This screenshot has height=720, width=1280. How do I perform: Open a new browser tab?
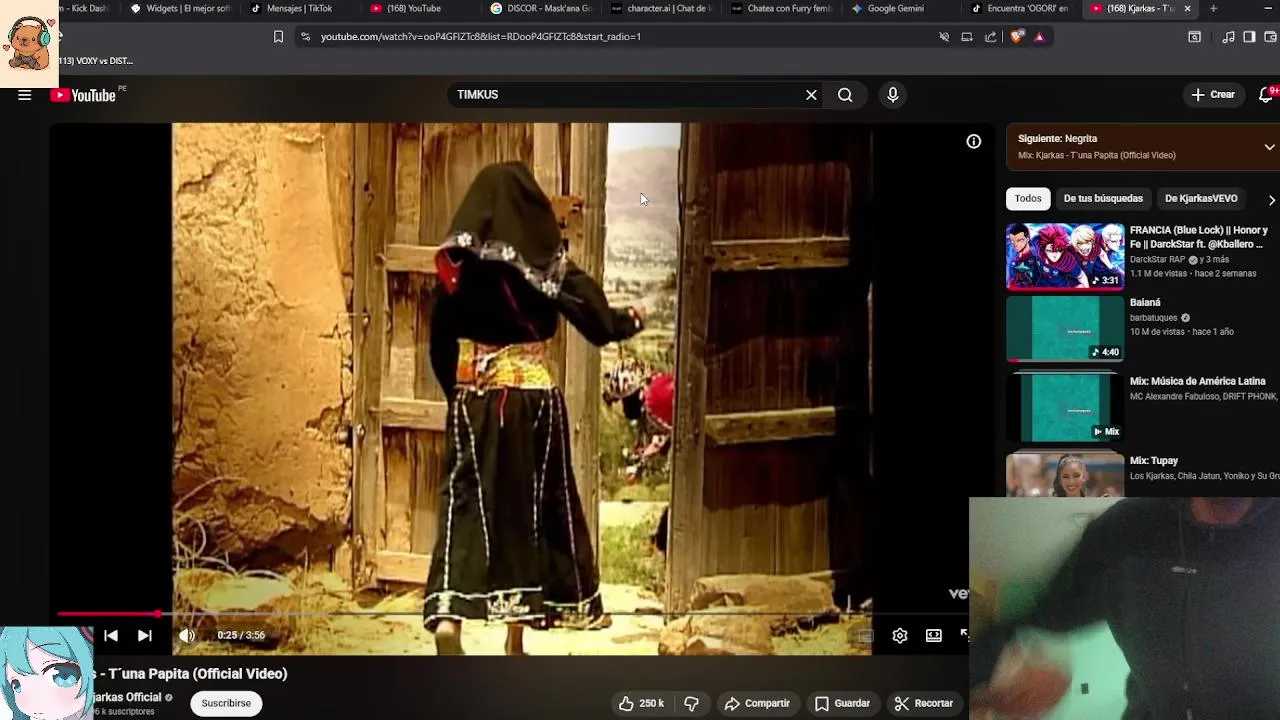[x=1213, y=9]
